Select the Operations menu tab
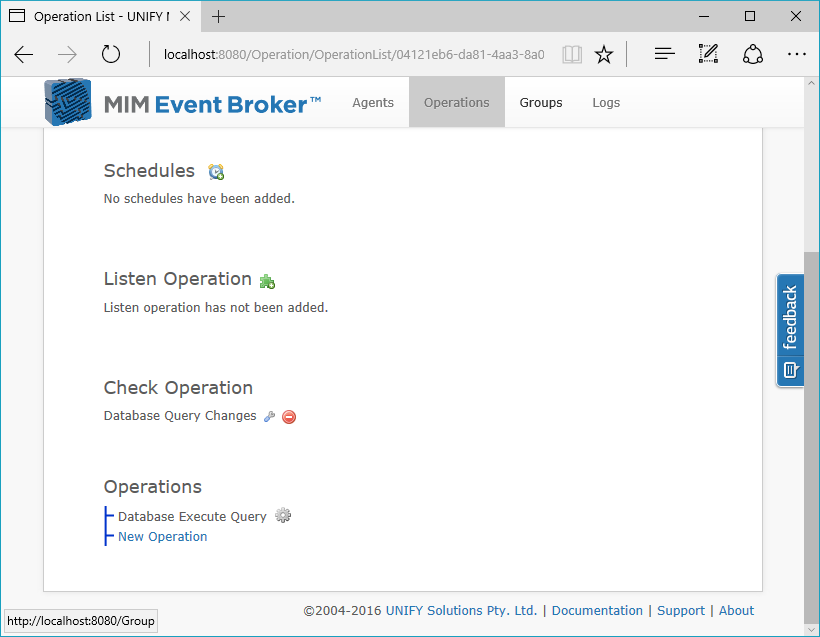This screenshot has height=637, width=820. (x=457, y=103)
